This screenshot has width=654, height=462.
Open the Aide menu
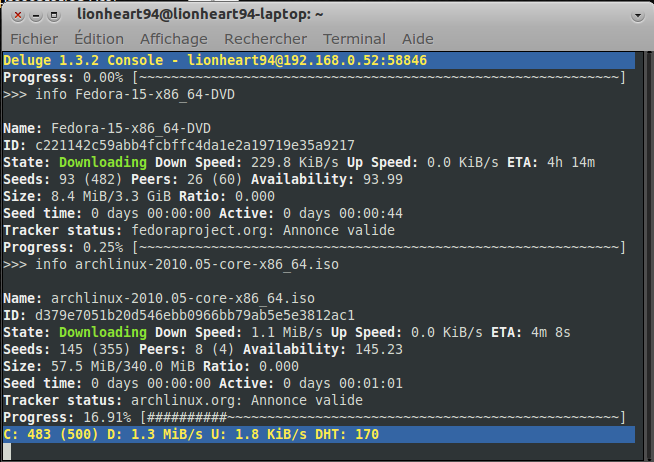coord(418,39)
